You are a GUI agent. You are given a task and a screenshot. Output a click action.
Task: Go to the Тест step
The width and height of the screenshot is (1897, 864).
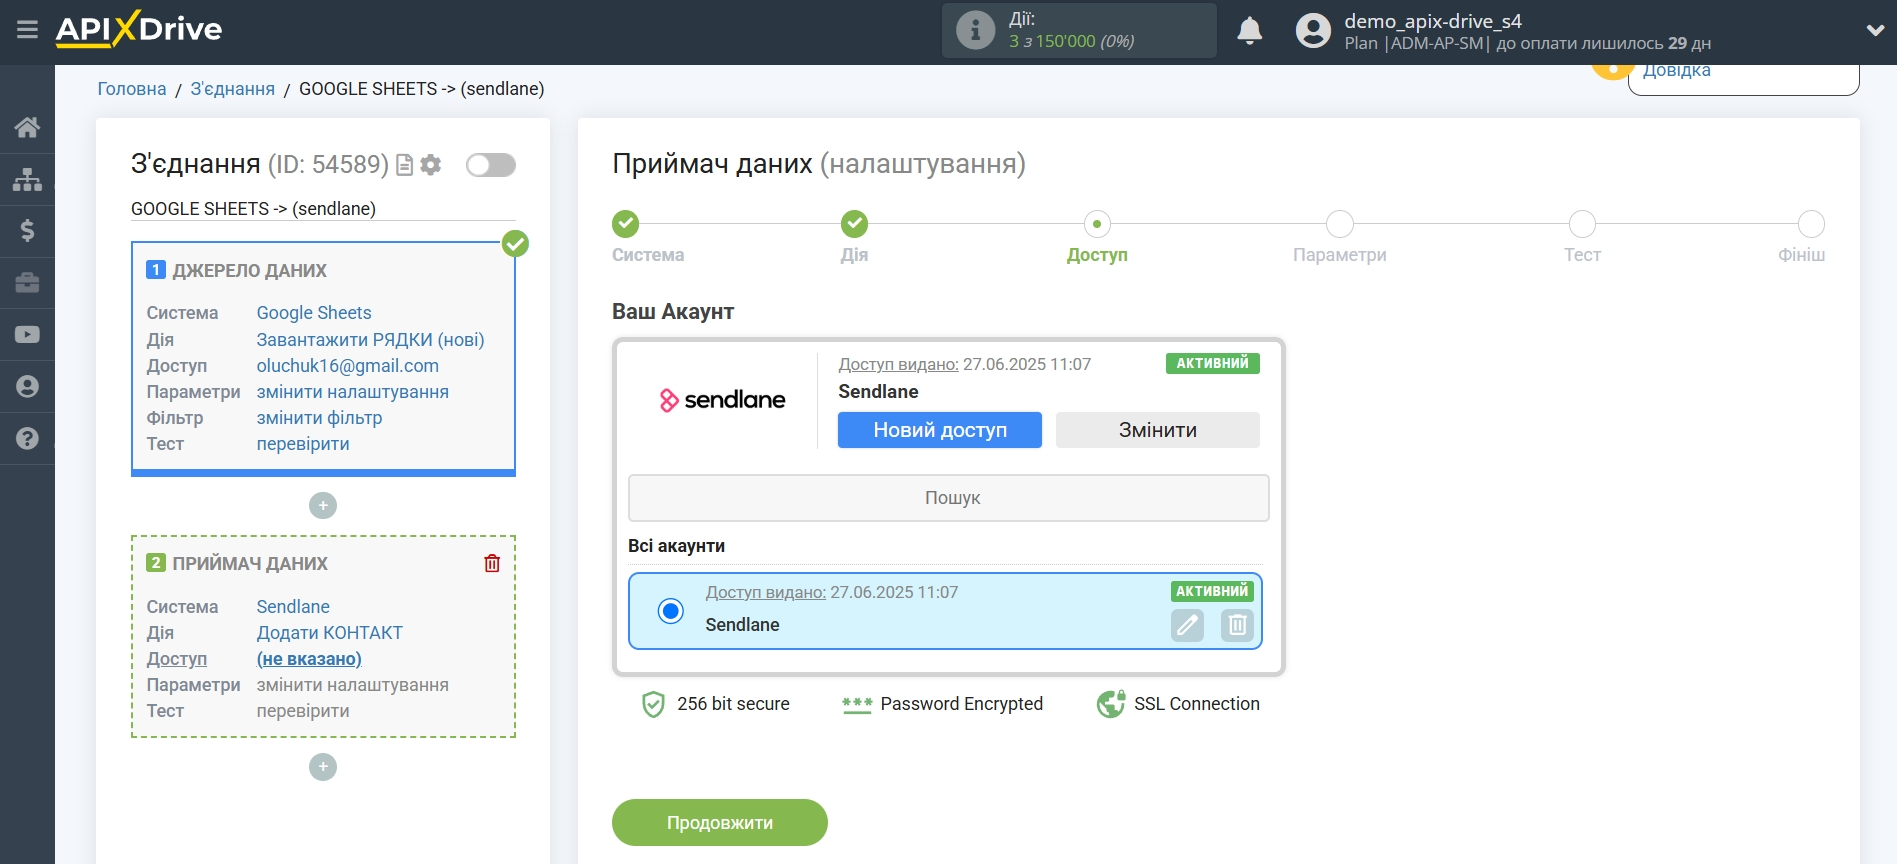[1582, 224]
